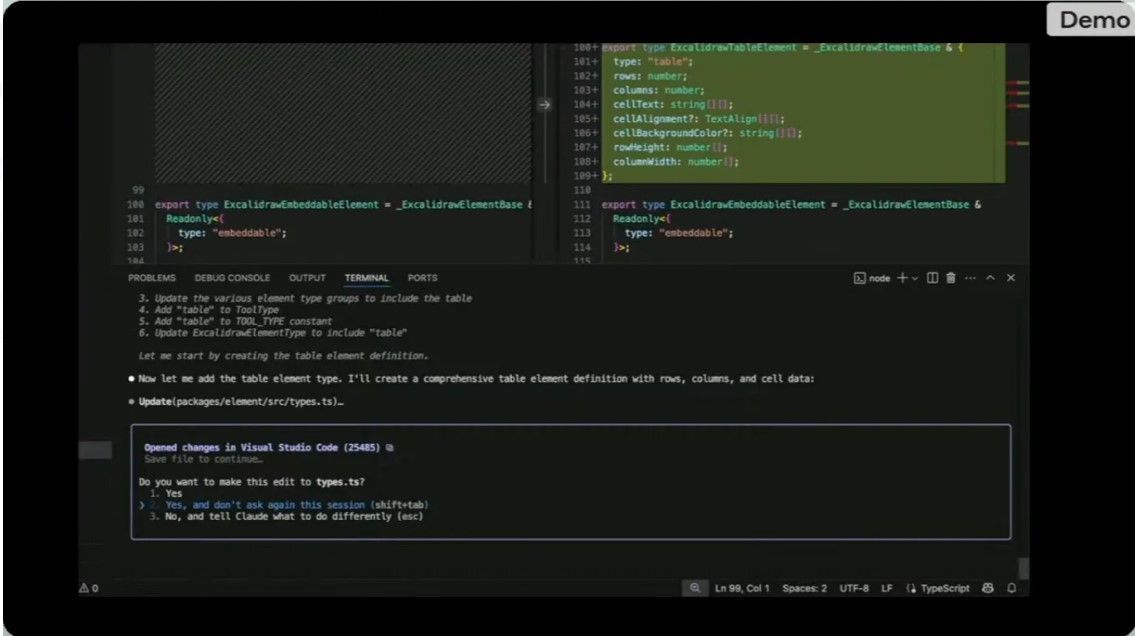Switch to the PROBLEMS tab
Image resolution: width=1135 pixels, height=636 pixels.
pyautogui.click(x=152, y=278)
